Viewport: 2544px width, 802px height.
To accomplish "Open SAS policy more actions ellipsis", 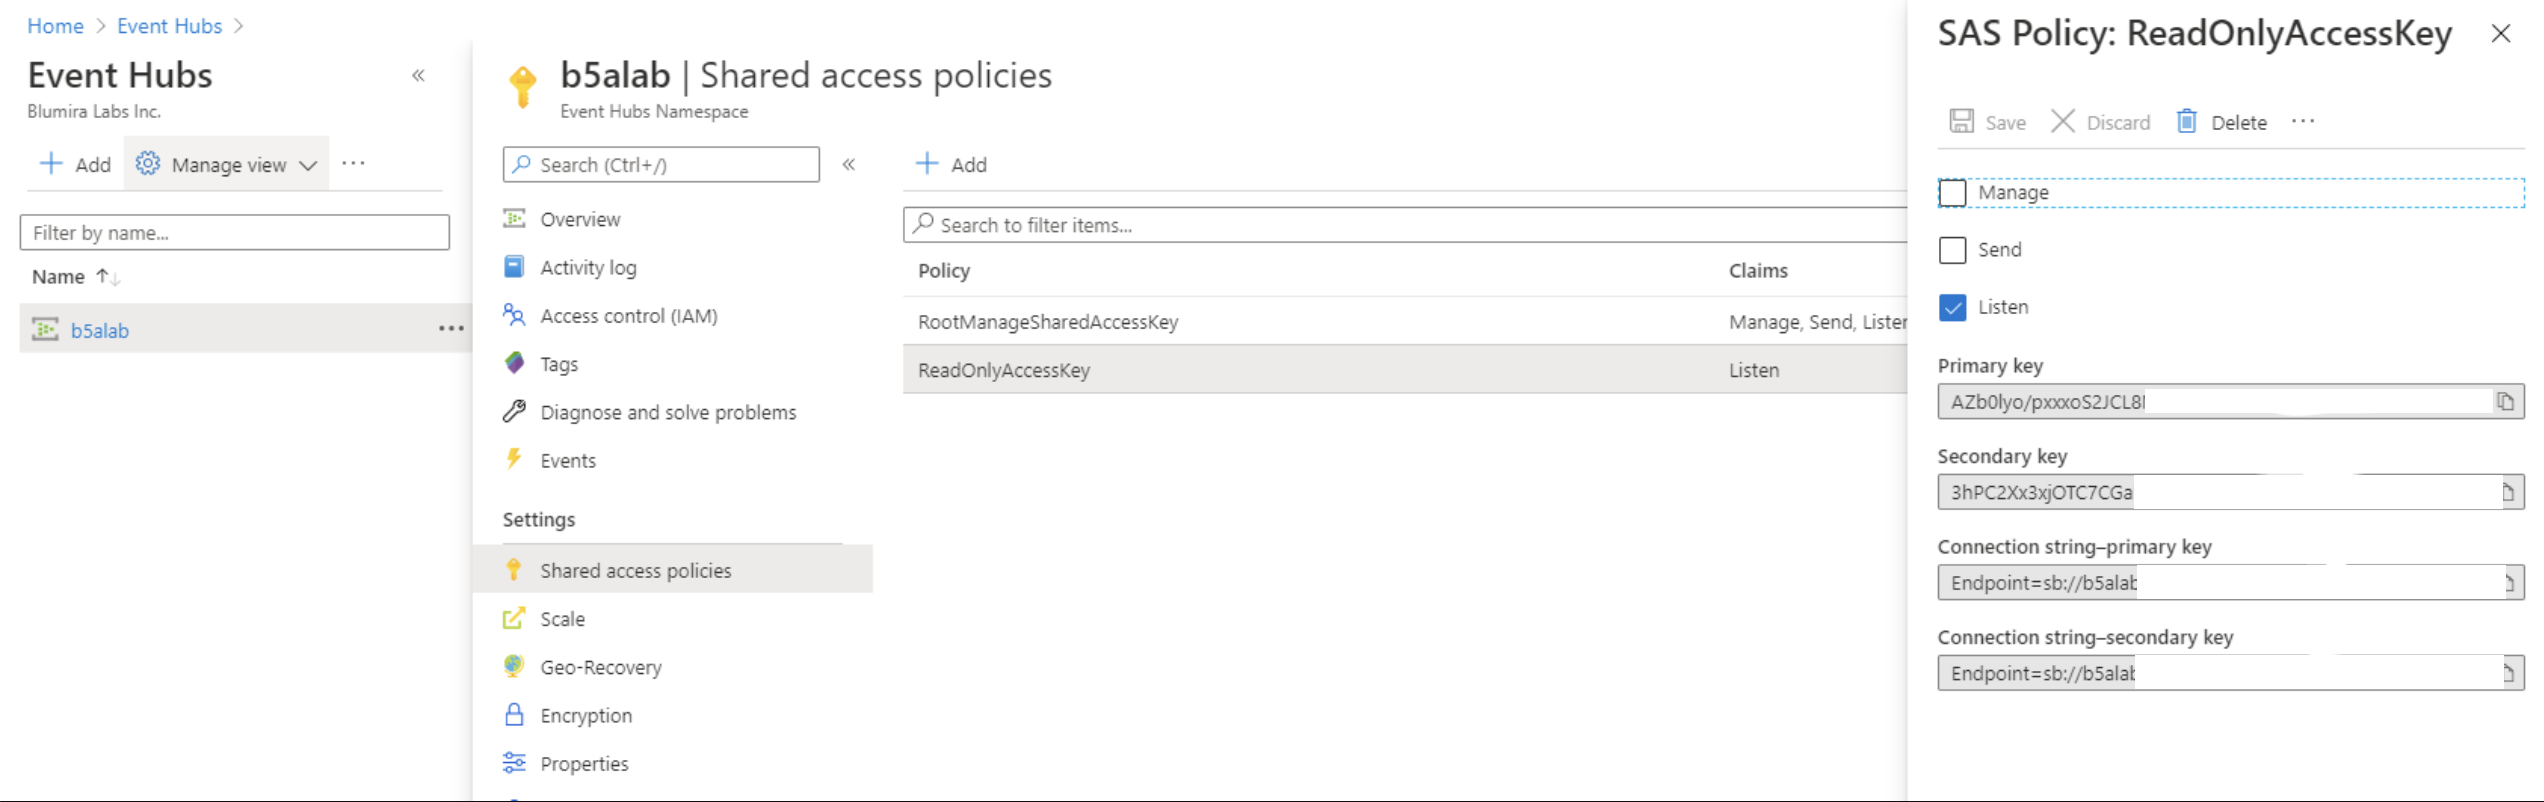I will point(2303,122).
